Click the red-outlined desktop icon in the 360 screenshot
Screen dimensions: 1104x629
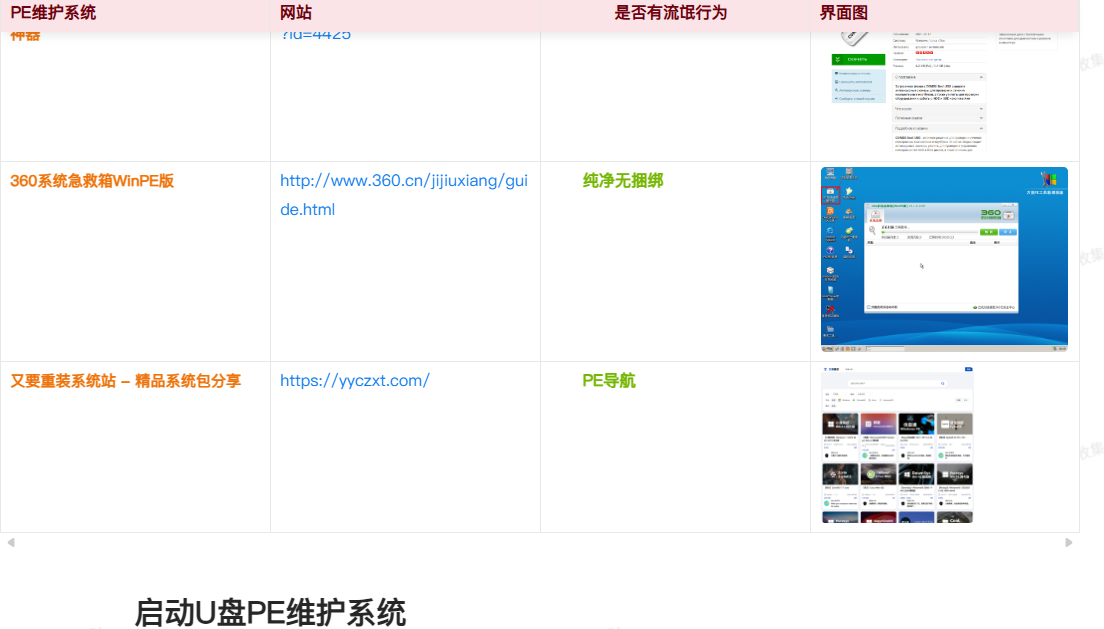tap(830, 196)
